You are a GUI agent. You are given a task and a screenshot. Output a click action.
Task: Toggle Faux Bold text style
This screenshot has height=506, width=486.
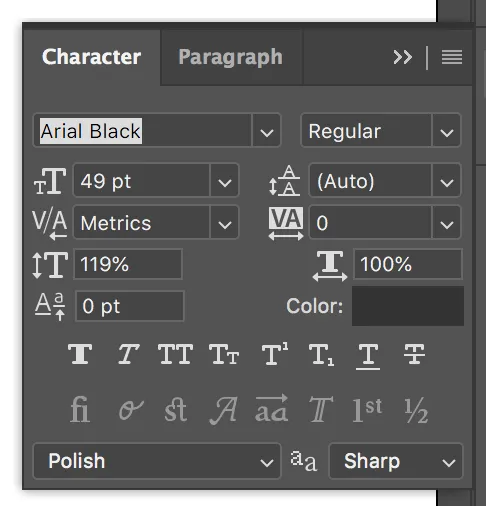coord(80,354)
